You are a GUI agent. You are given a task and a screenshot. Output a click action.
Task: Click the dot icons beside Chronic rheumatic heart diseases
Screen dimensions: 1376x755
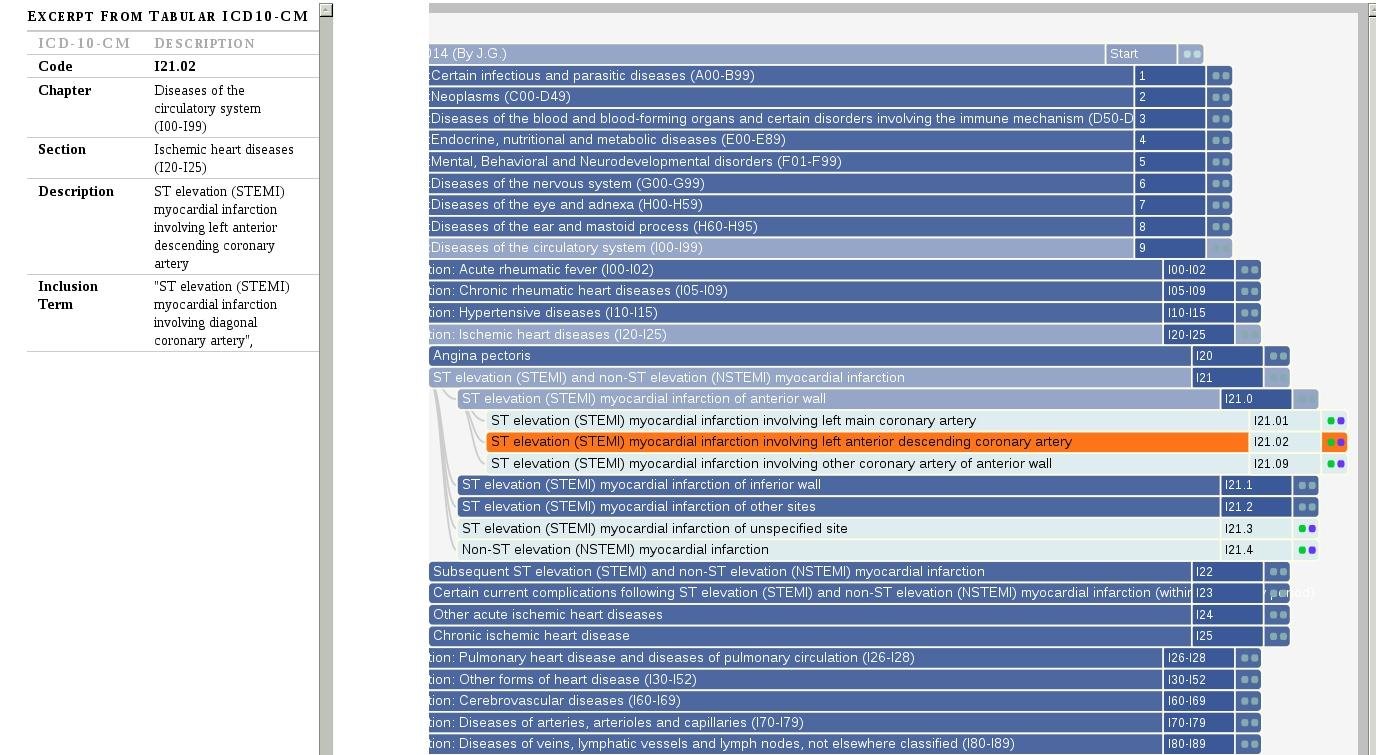coord(1250,291)
